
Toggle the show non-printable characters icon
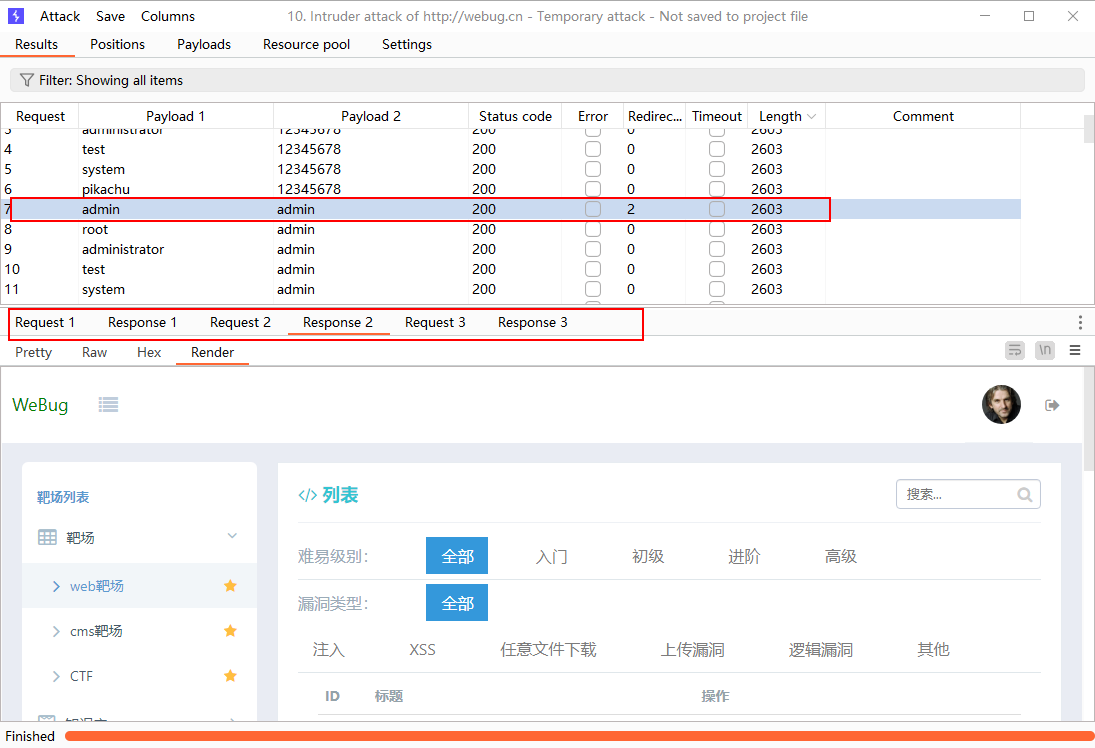[x=1045, y=350]
